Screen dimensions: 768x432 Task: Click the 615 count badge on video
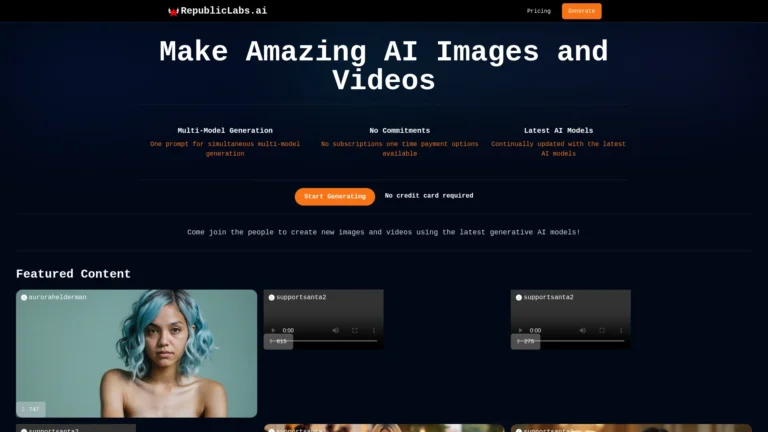tap(278, 341)
